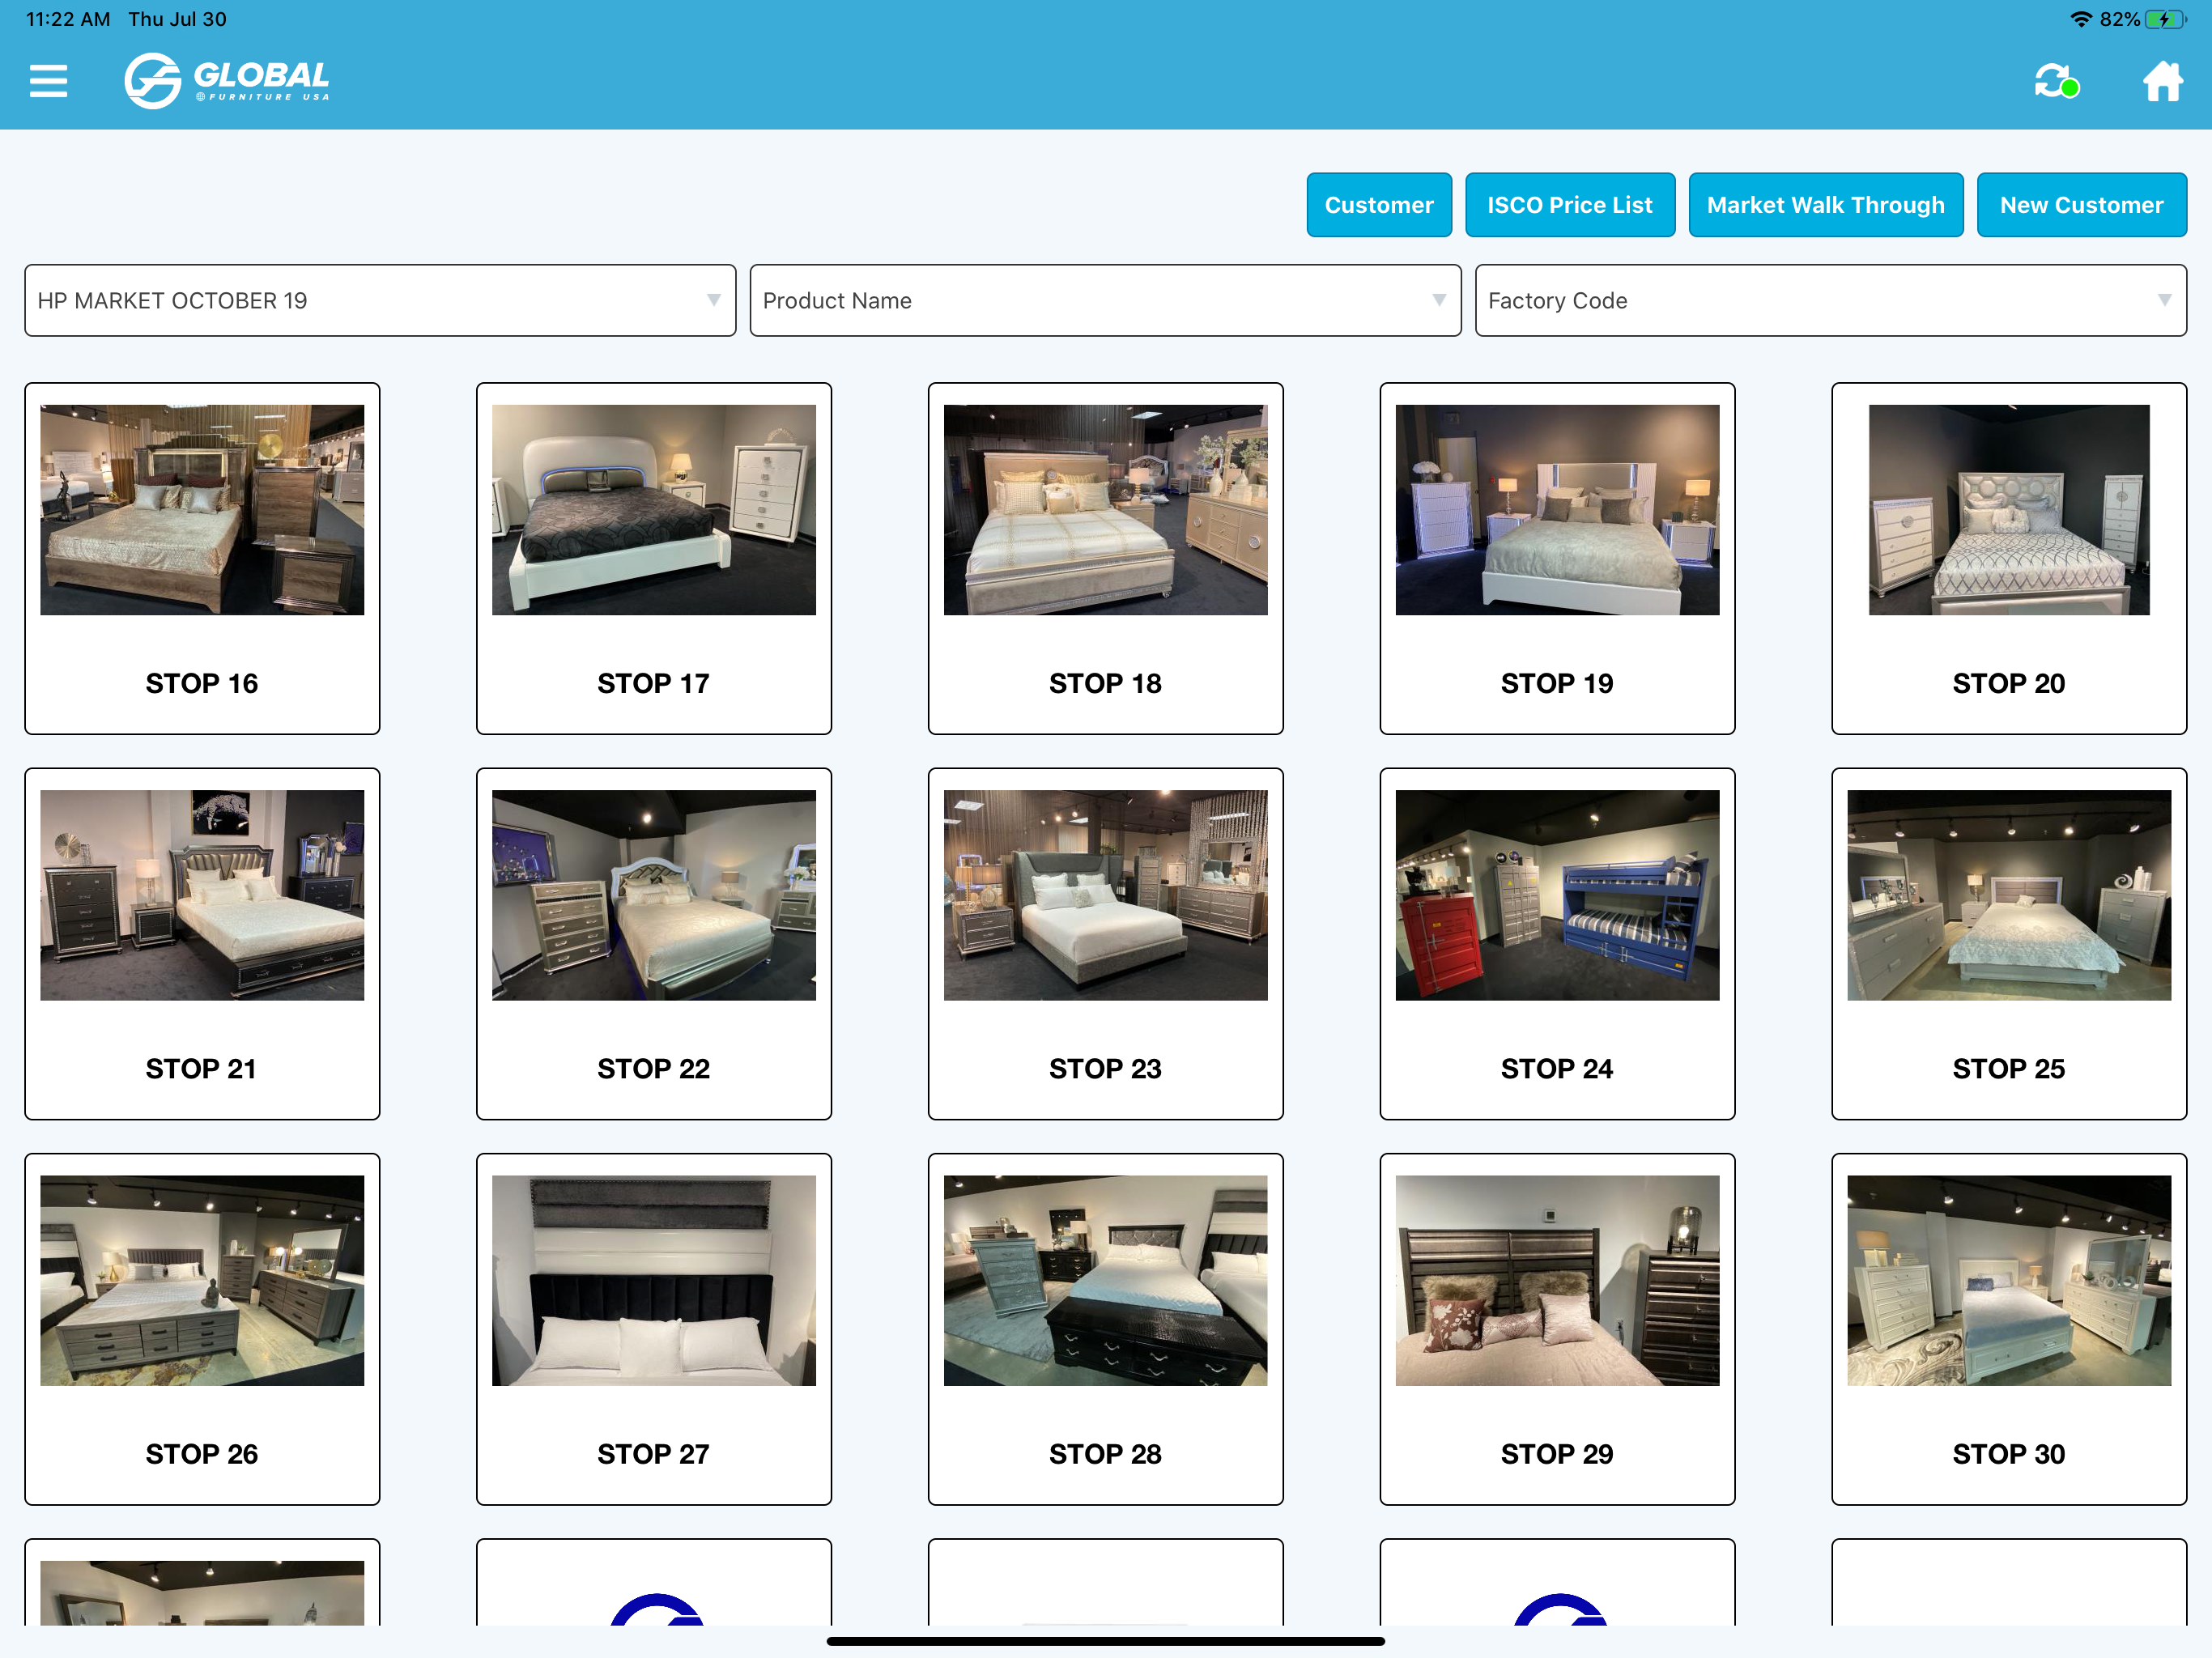This screenshot has width=2212, height=1658.
Task: Open the Customer button
Action: tap(1379, 205)
